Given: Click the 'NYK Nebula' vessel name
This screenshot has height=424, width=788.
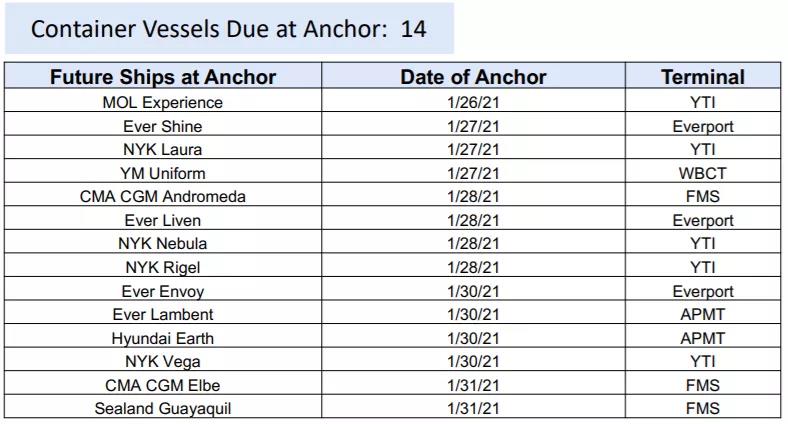Looking at the screenshot, I should [163, 244].
